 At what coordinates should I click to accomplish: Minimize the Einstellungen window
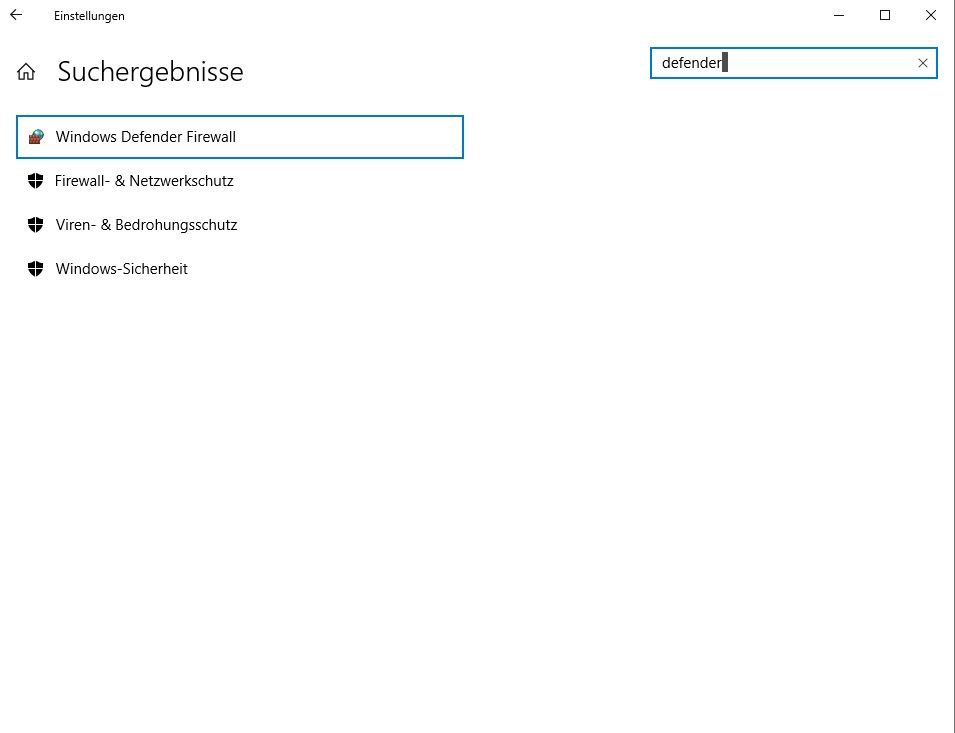pyautogui.click(x=839, y=15)
